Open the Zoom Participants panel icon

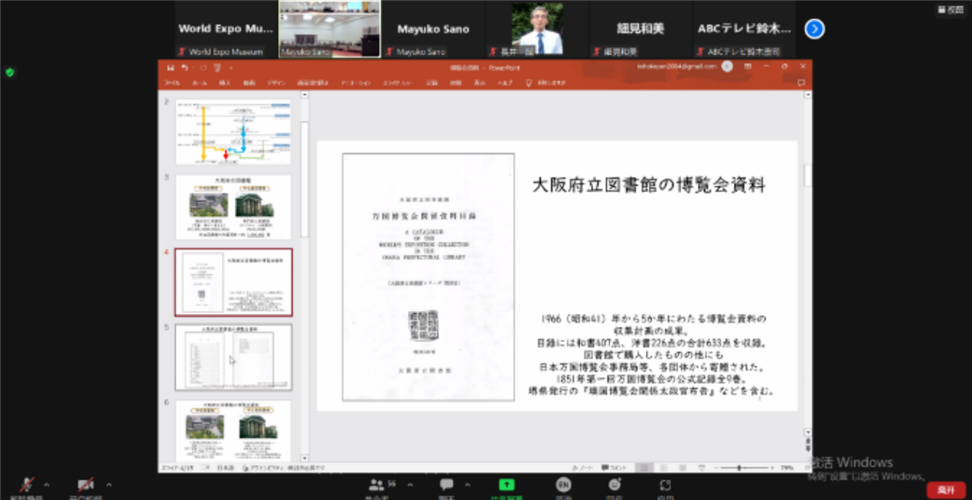378,485
